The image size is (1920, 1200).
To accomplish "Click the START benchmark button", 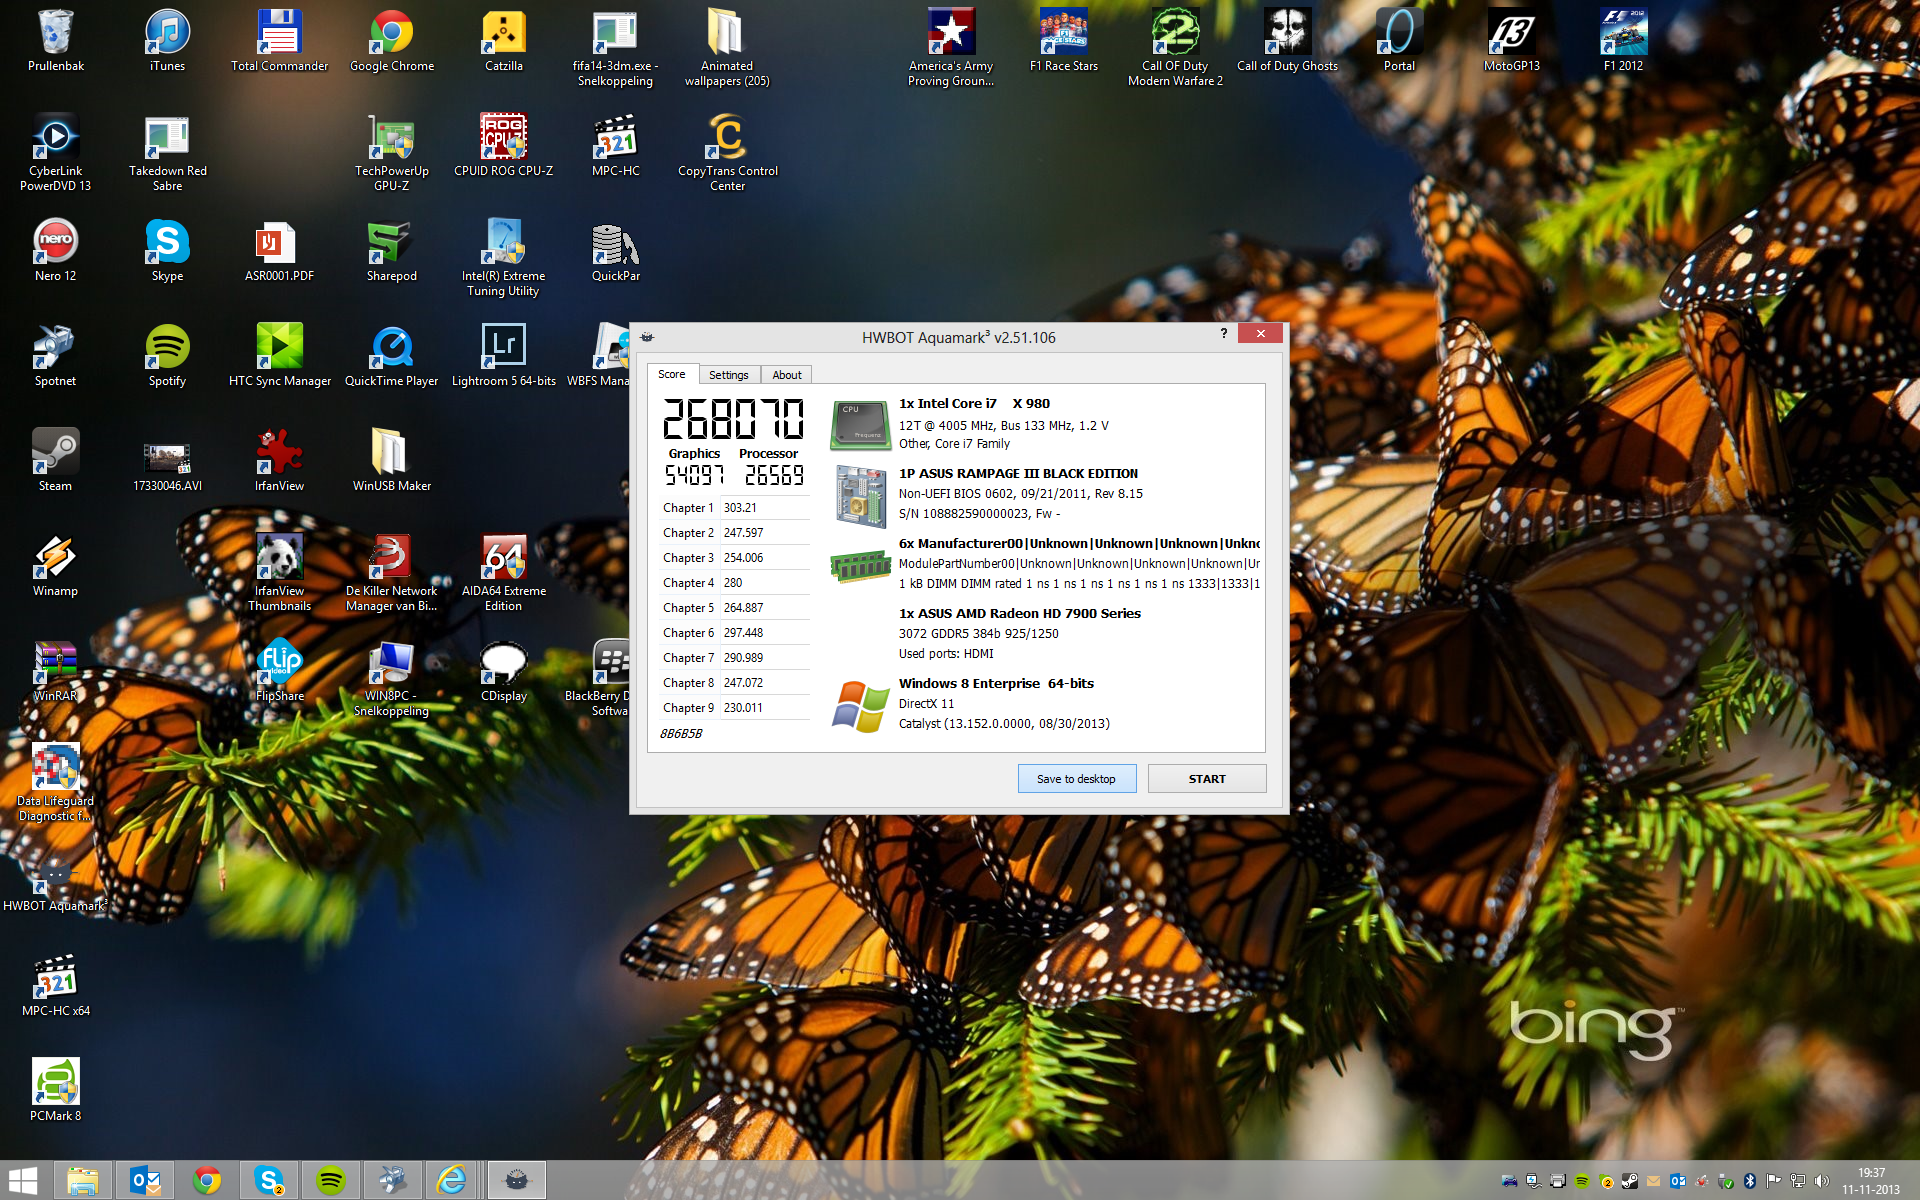I will tap(1207, 779).
